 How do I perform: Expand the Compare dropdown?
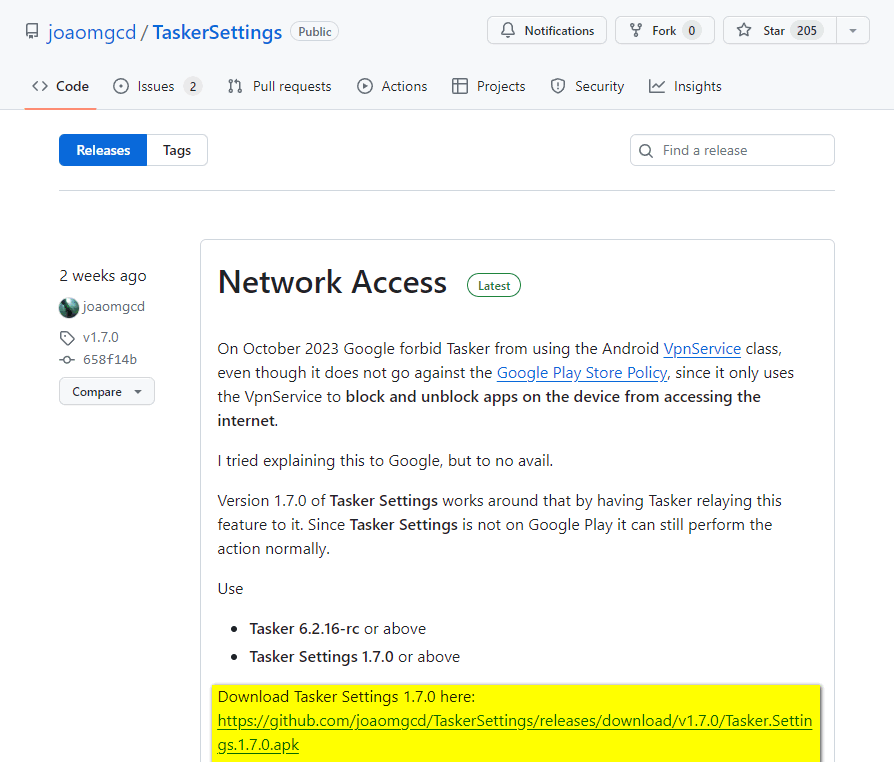(107, 391)
